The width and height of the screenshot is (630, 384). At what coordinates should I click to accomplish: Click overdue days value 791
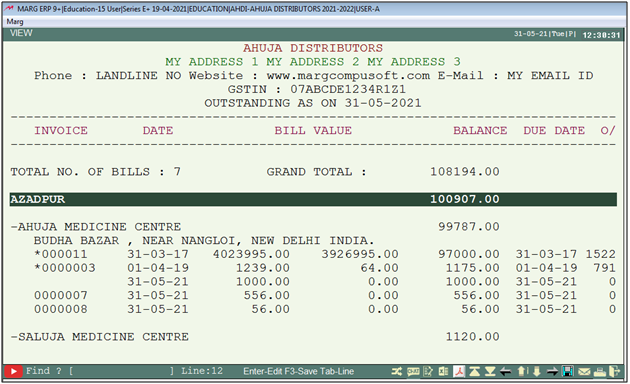click(605, 268)
